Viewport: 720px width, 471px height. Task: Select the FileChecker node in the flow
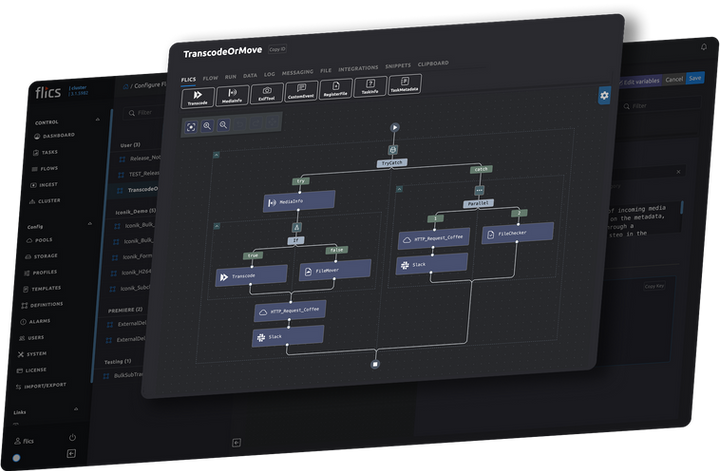tap(518, 233)
